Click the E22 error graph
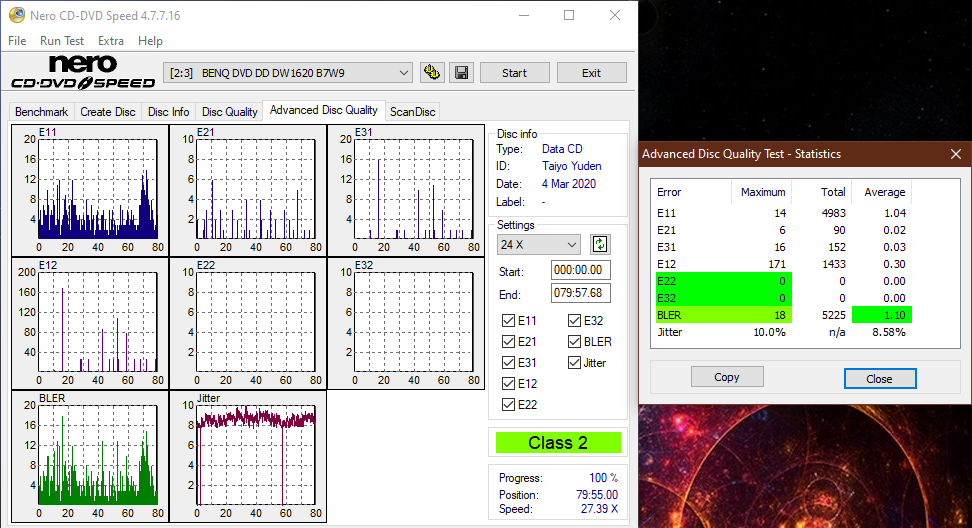This screenshot has width=972, height=528. coord(248,323)
